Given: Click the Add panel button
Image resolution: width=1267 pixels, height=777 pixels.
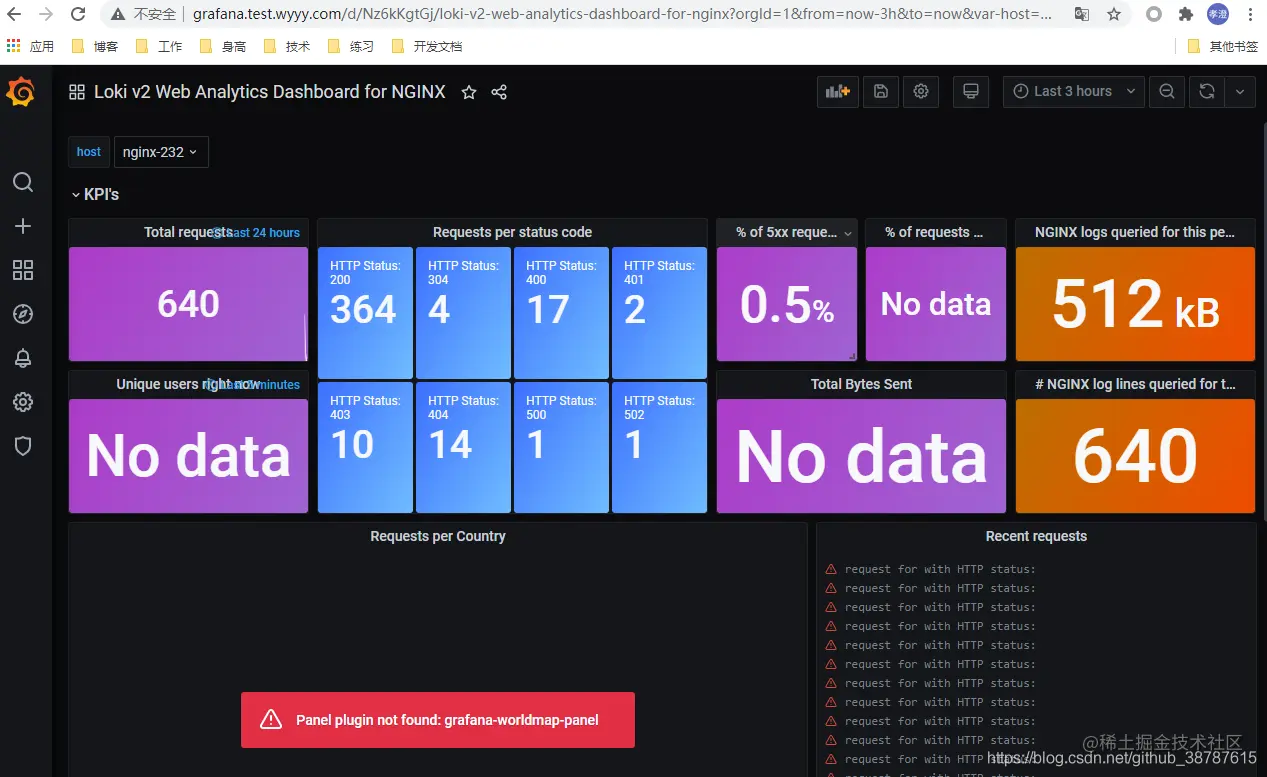Looking at the screenshot, I should pyautogui.click(x=838, y=92).
